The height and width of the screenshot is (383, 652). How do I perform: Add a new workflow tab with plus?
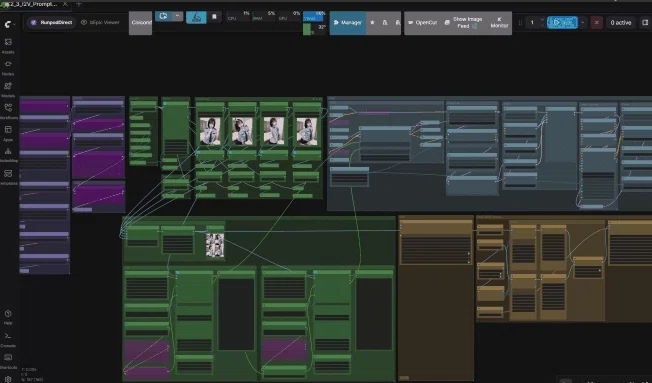click(79, 4)
